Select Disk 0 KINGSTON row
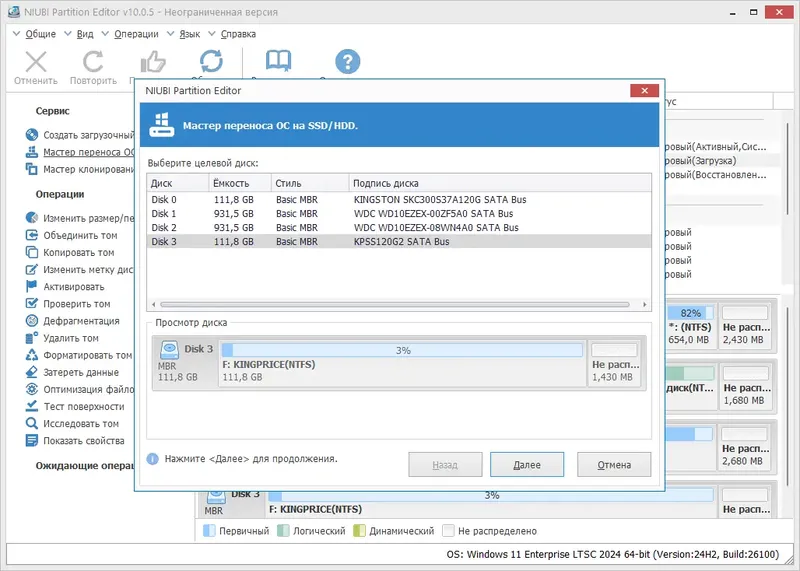The height and width of the screenshot is (571, 800). 399,200
